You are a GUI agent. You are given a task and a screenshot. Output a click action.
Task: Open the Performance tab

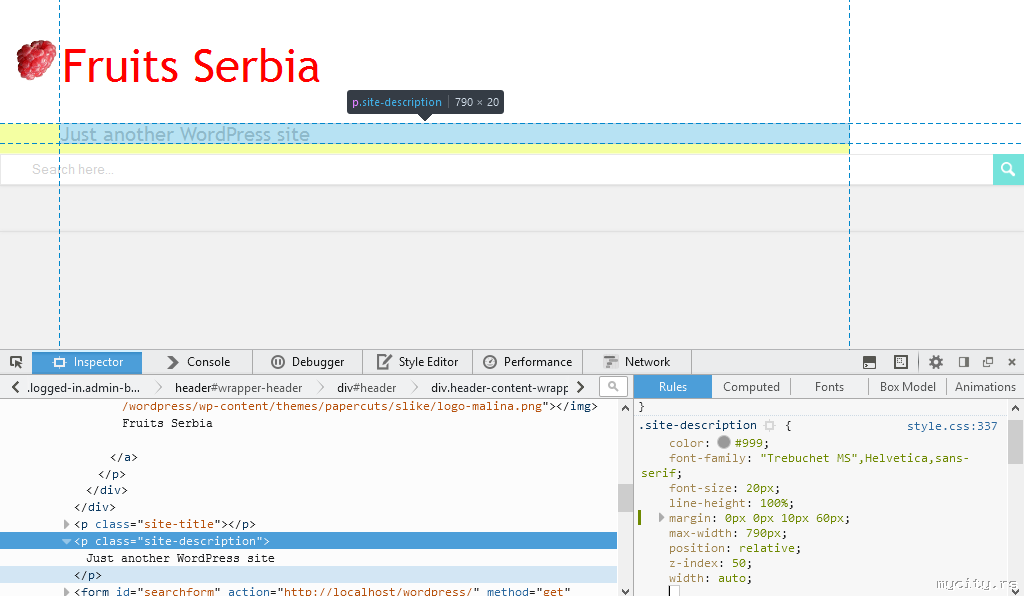tap(527, 362)
